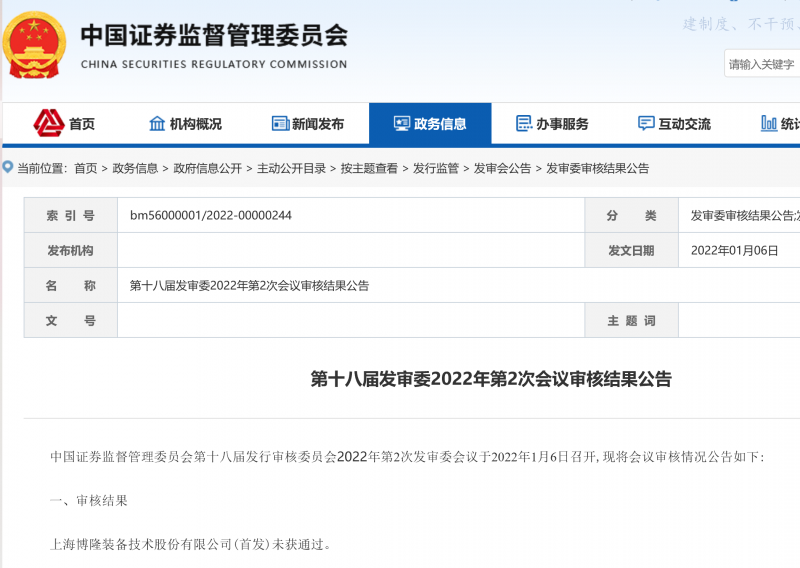Go to 主动公开目录 in breadcrumb
The width and height of the screenshot is (800, 568).
[291, 168]
